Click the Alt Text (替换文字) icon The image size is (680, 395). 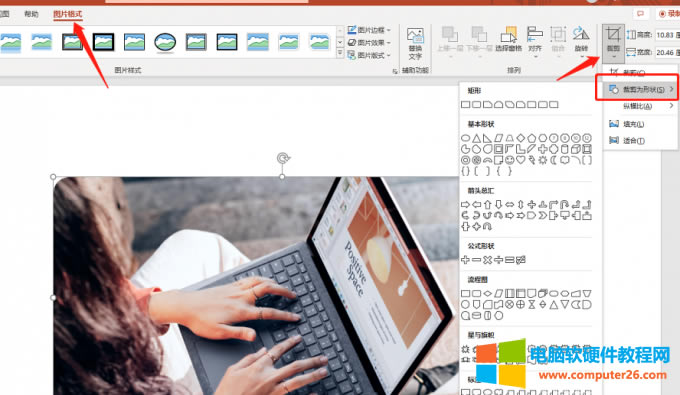point(415,43)
